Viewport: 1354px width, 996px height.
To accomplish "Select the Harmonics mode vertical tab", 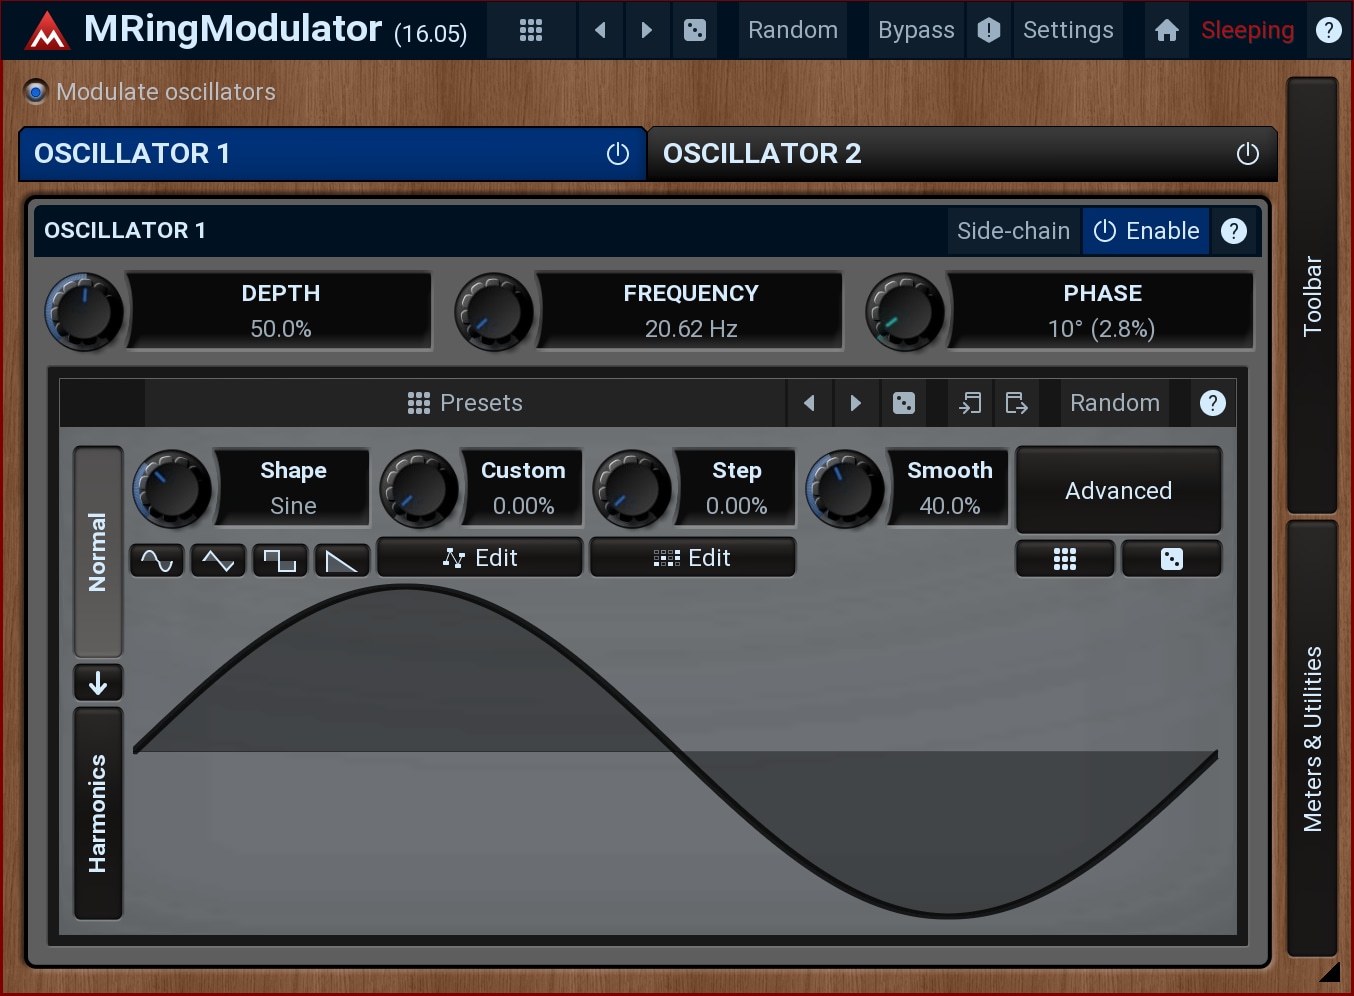I will pyautogui.click(x=98, y=813).
